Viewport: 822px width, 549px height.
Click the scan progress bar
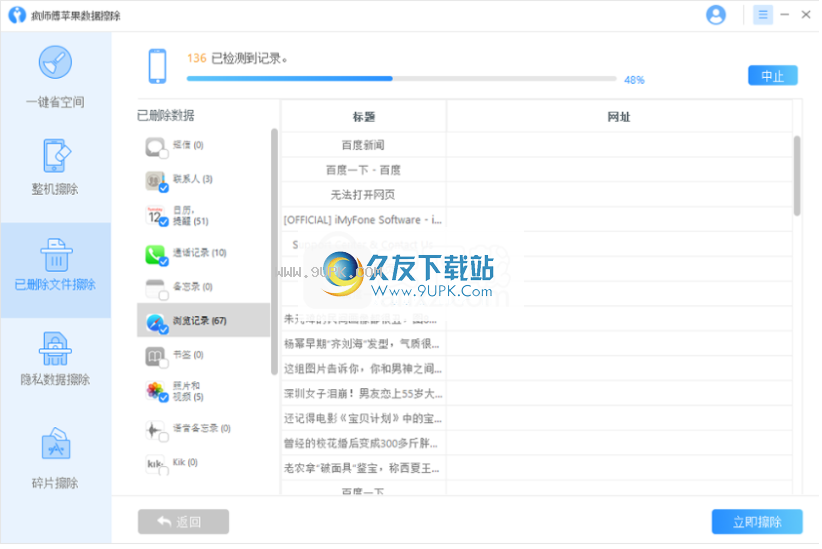(403, 79)
